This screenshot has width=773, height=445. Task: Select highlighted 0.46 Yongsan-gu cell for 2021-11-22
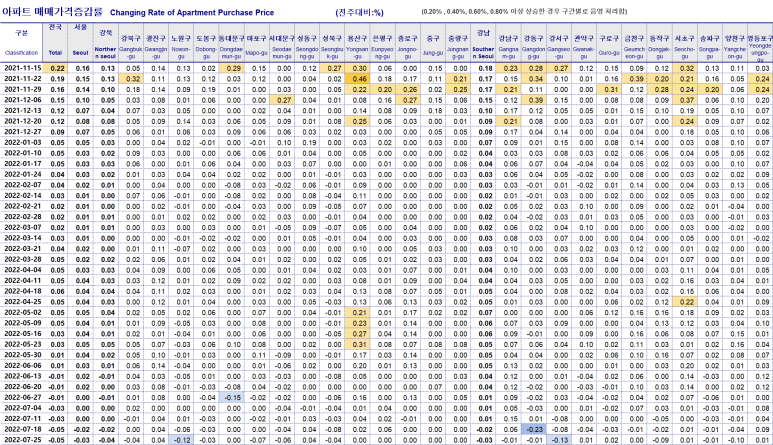(x=357, y=79)
